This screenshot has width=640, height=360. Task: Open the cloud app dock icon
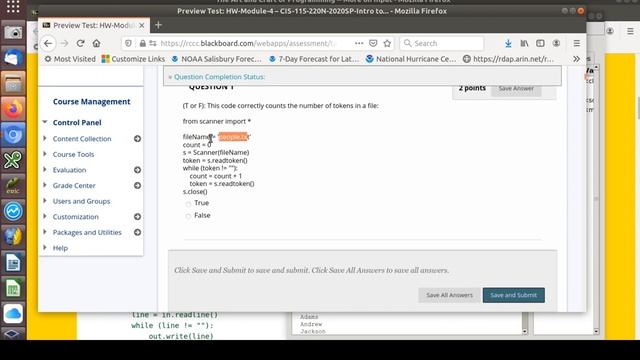[13, 313]
